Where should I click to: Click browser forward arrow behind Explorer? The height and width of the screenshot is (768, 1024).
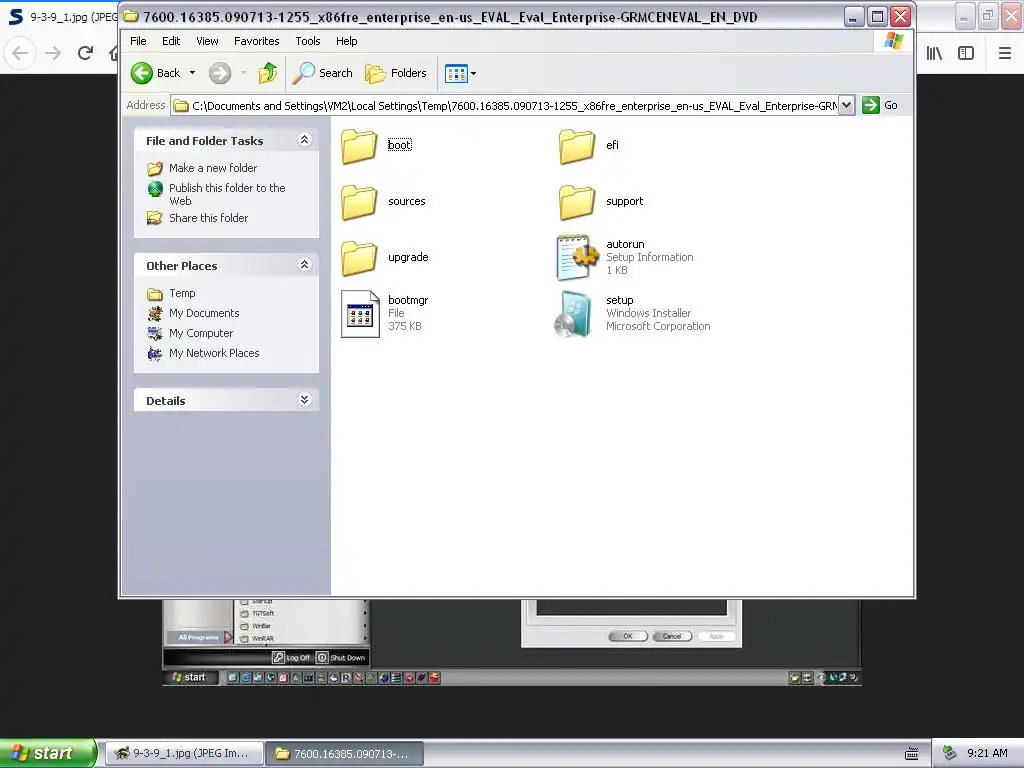click(53, 53)
